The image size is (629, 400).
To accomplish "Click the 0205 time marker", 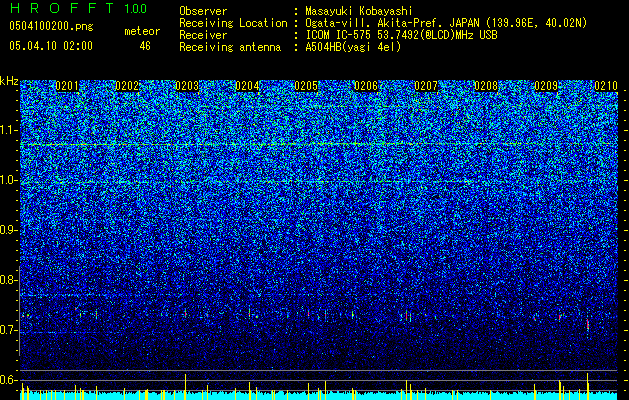I will 306,86.
